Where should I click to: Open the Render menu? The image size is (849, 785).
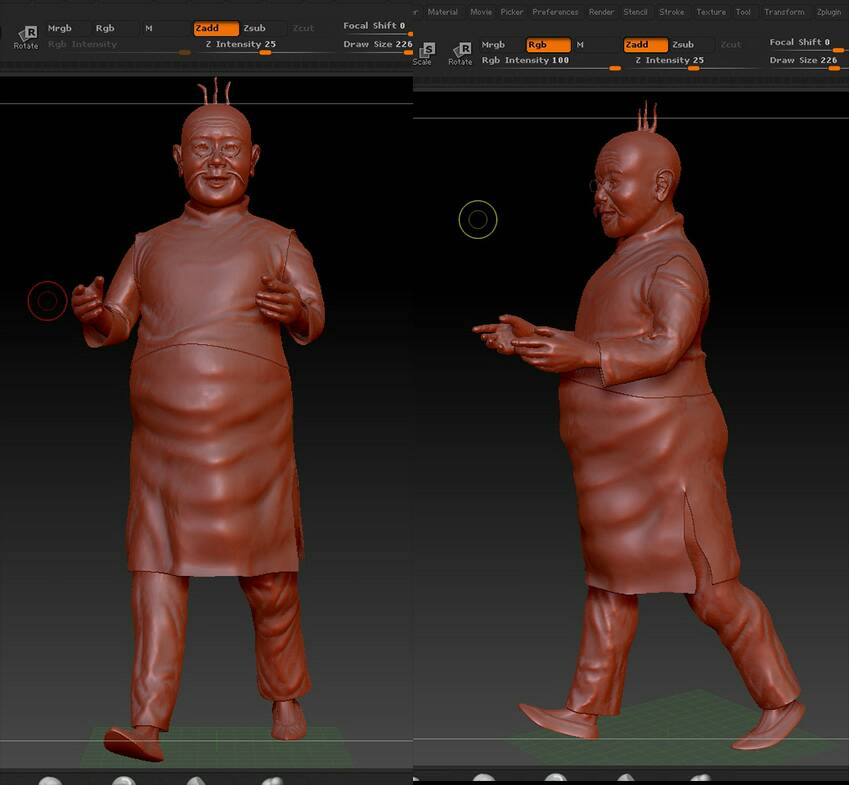click(x=601, y=12)
